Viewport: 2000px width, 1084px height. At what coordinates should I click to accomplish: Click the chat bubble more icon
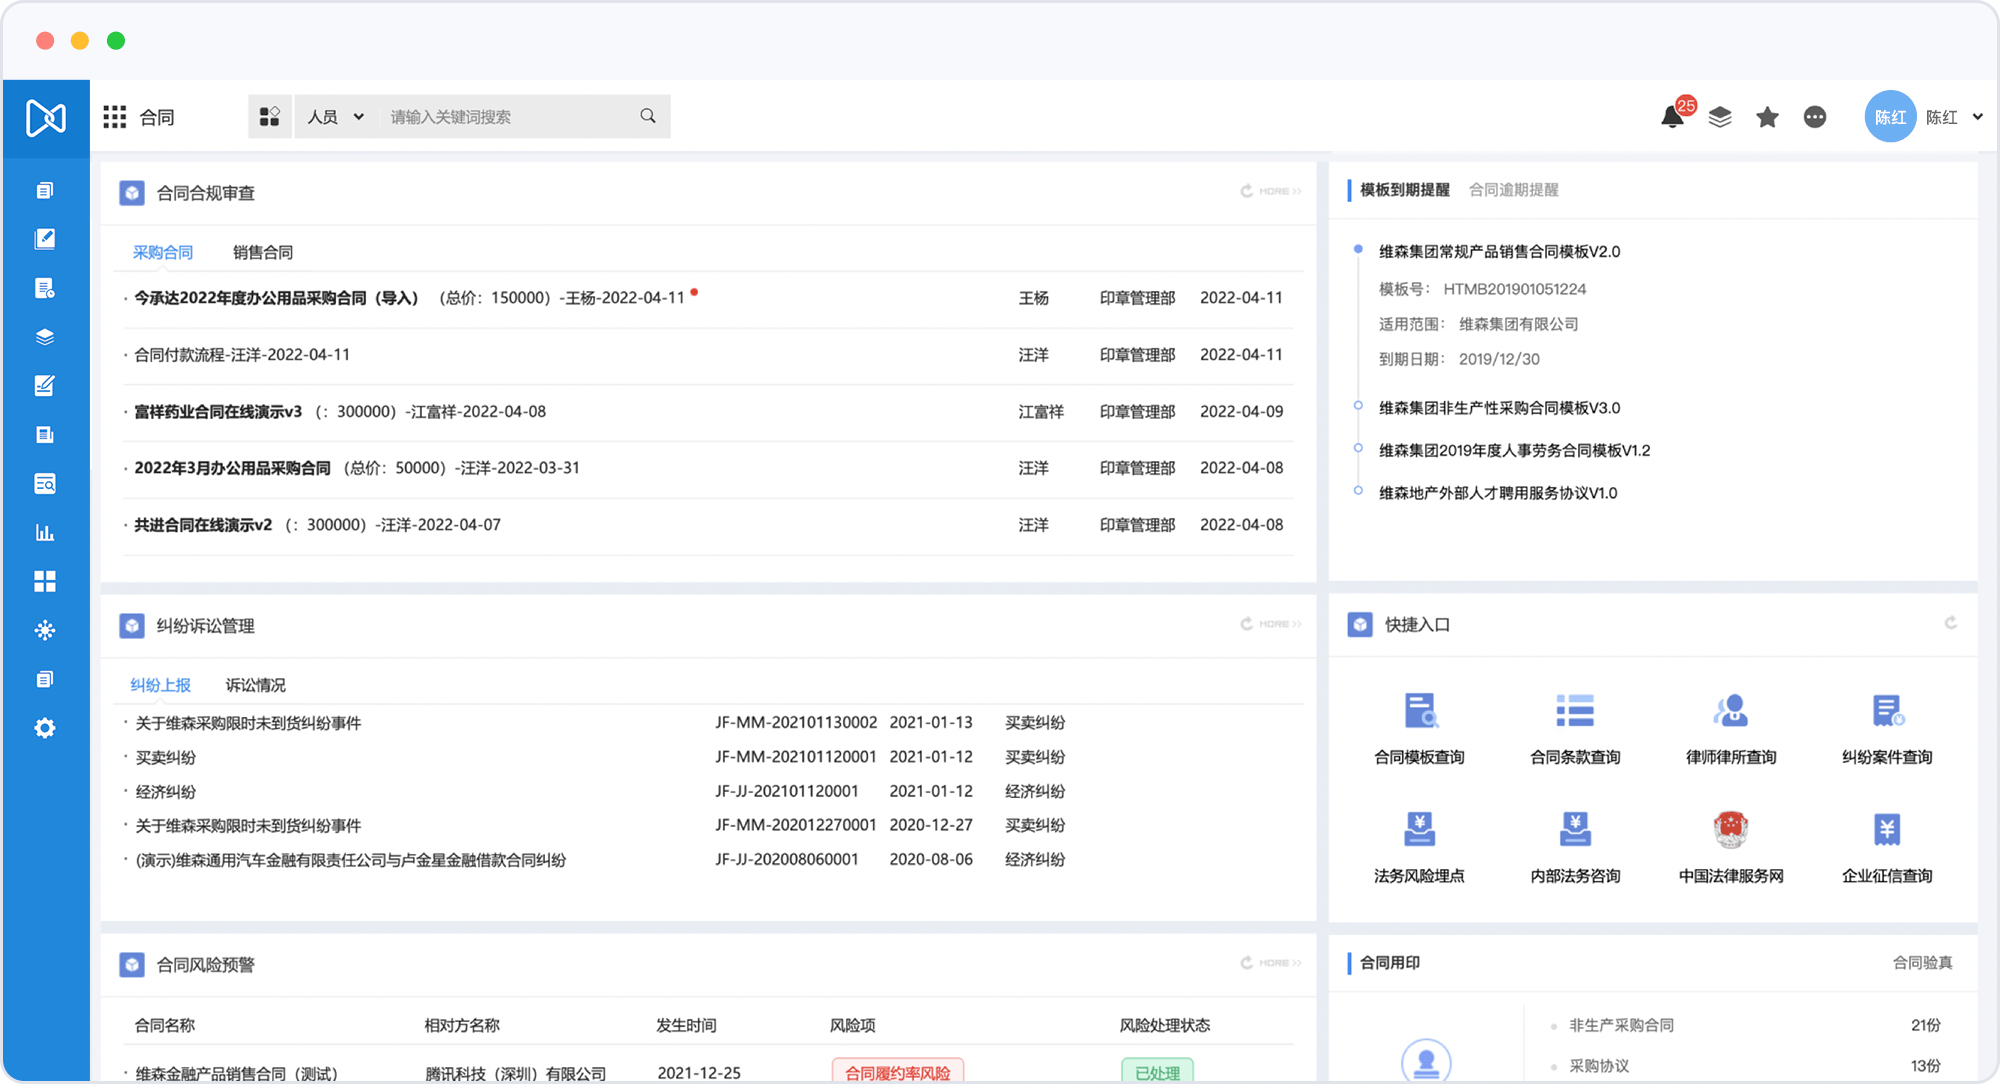tap(1815, 117)
